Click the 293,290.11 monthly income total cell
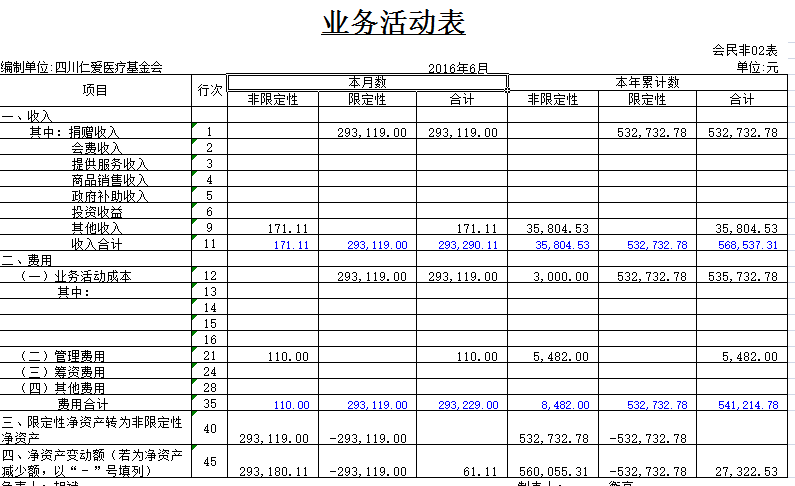This screenshot has height=486, width=795. coord(461,245)
